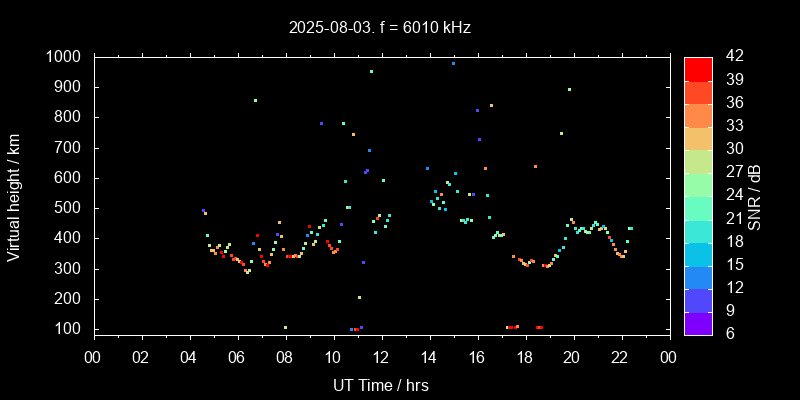The image size is (800, 400).
Task: Click the red 39–42 dB colorbar segment
Action: [x=698, y=68]
